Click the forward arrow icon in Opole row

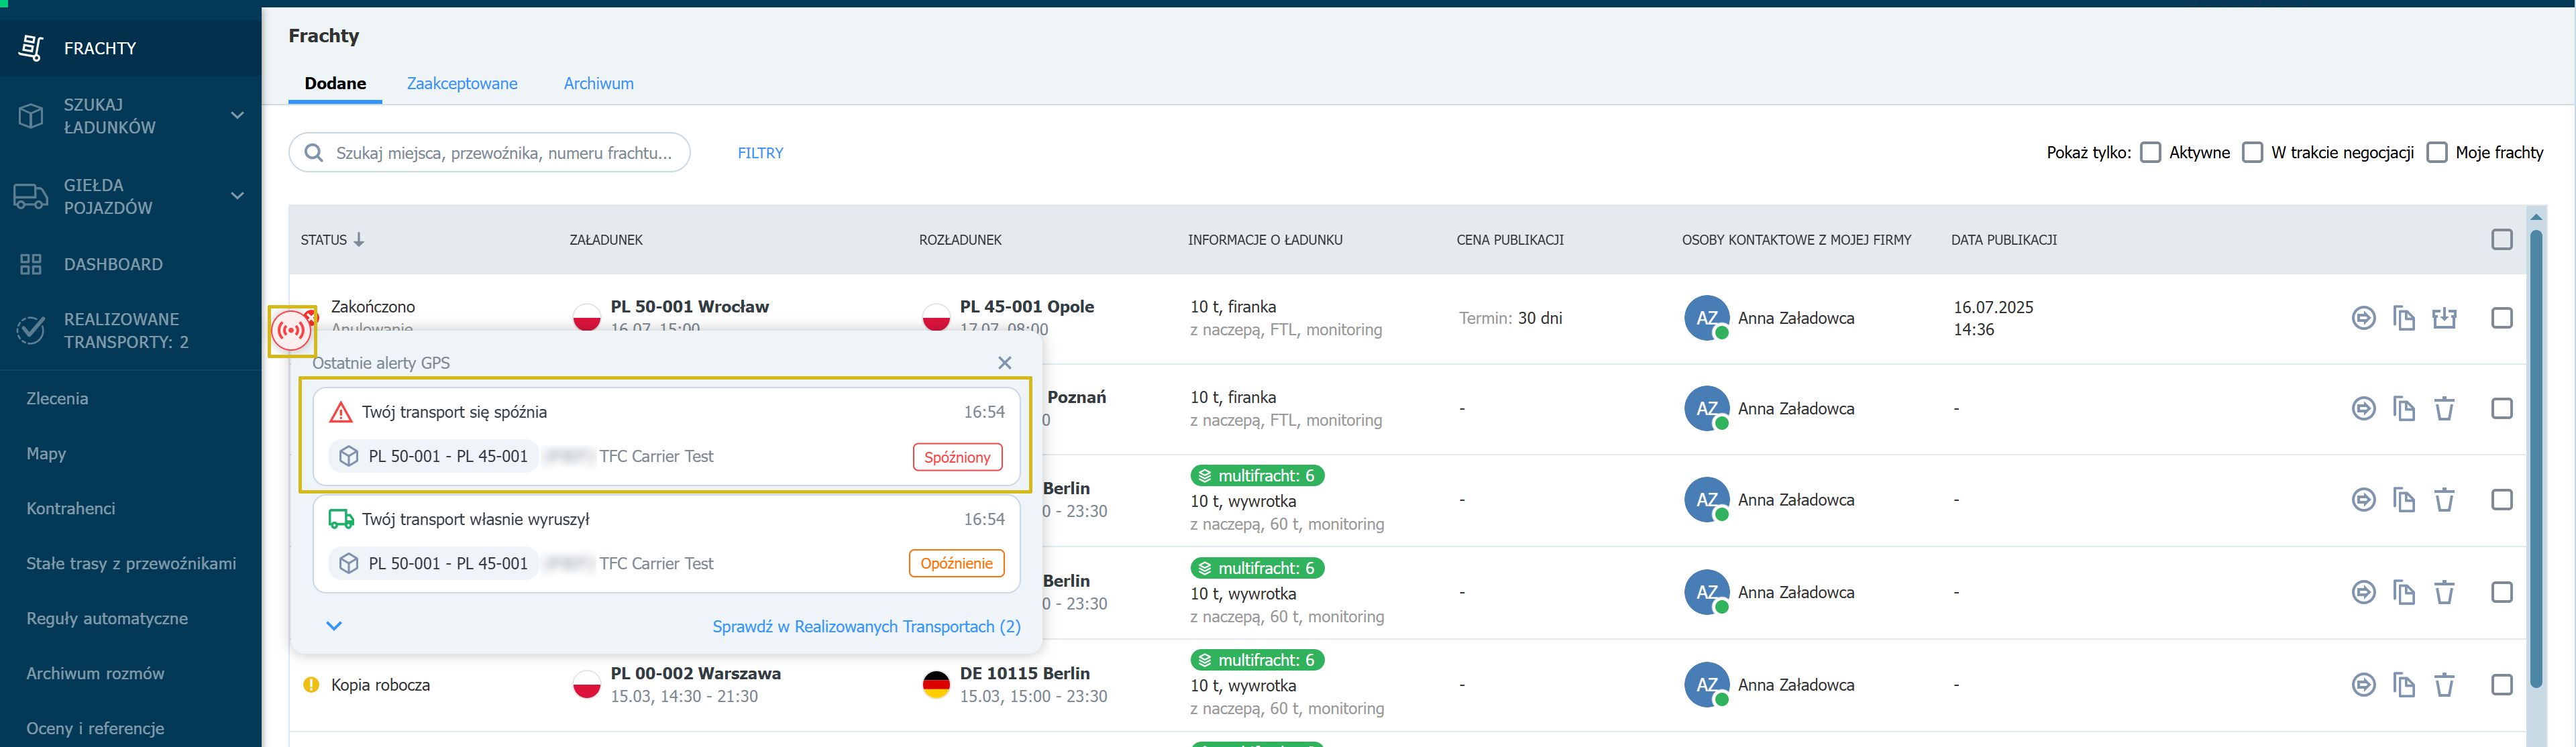pos(2363,318)
